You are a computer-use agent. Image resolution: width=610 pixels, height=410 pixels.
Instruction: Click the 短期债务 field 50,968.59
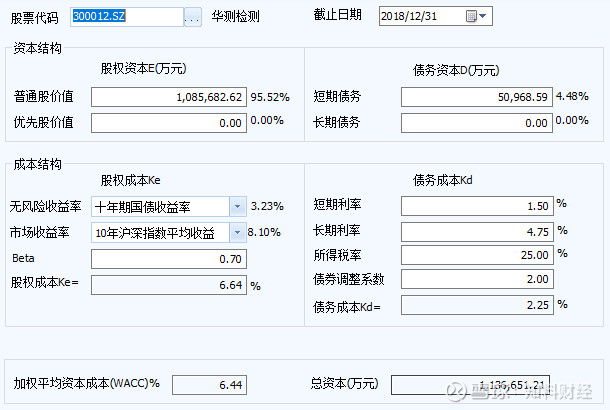[x=477, y=97]
